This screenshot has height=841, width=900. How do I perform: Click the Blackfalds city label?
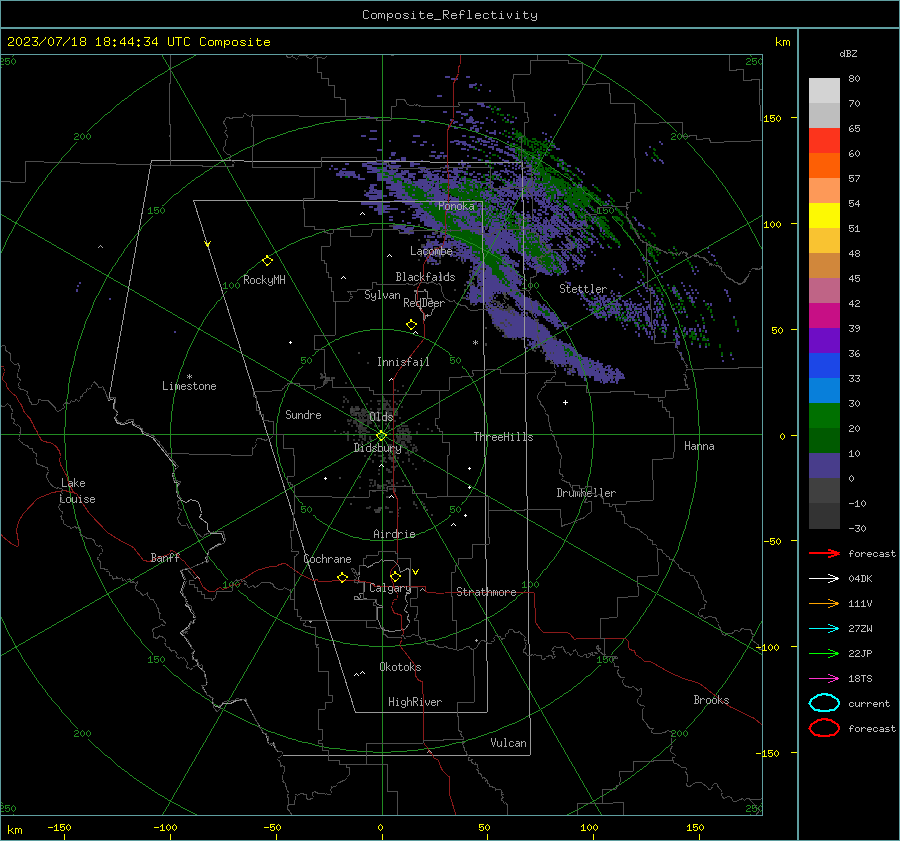click(425, 277)
